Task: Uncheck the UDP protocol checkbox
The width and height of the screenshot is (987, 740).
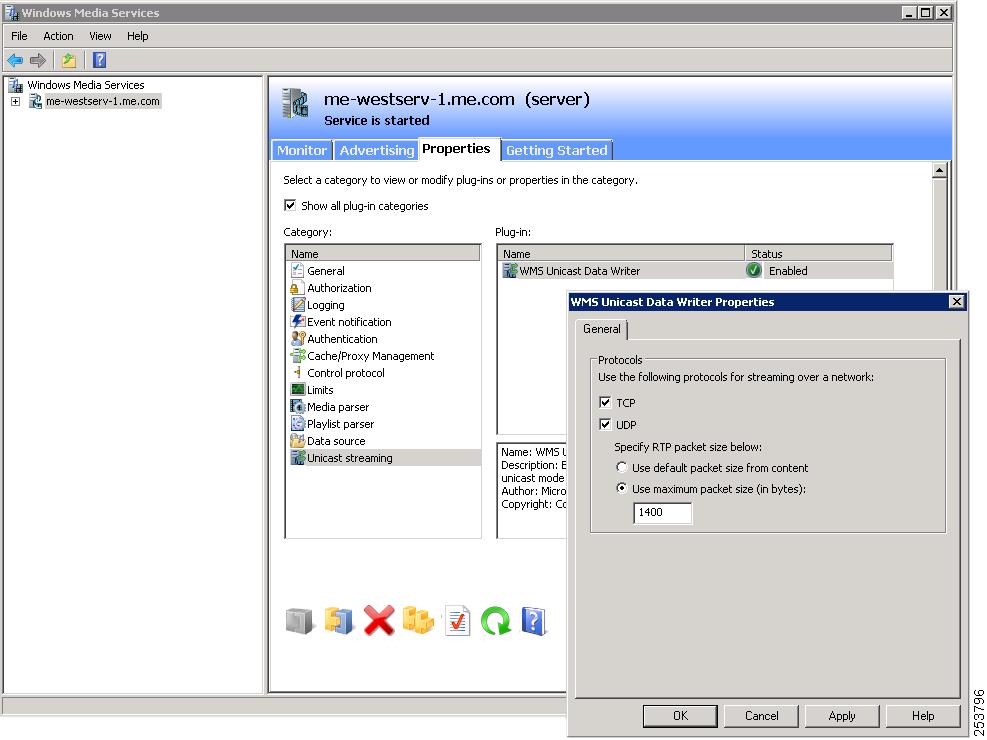Action: point(606,424)
